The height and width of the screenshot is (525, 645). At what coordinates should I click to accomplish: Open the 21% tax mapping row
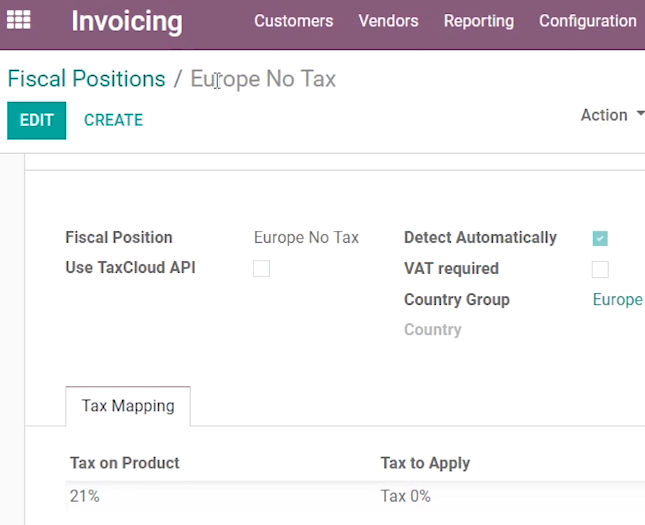(355, 496)
